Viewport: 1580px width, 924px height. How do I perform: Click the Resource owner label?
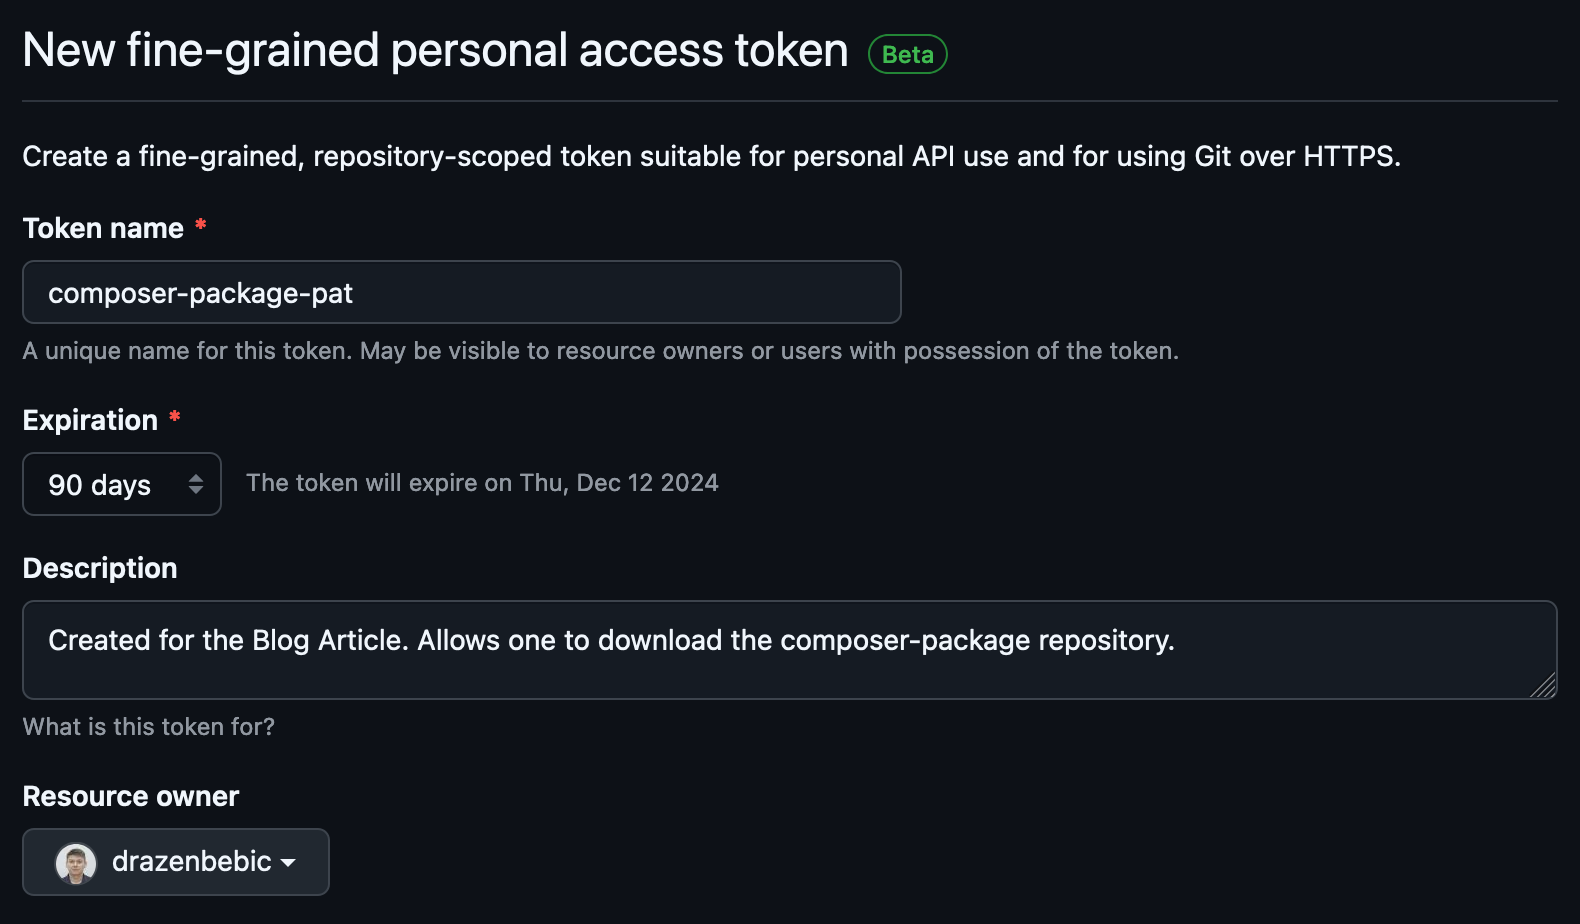[131, 796]
